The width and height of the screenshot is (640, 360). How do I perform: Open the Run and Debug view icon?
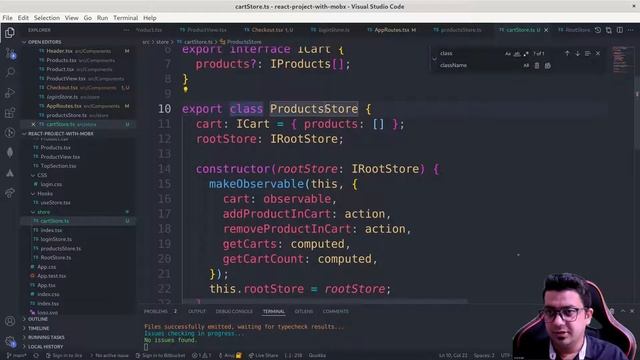click(x=10, y=93)
